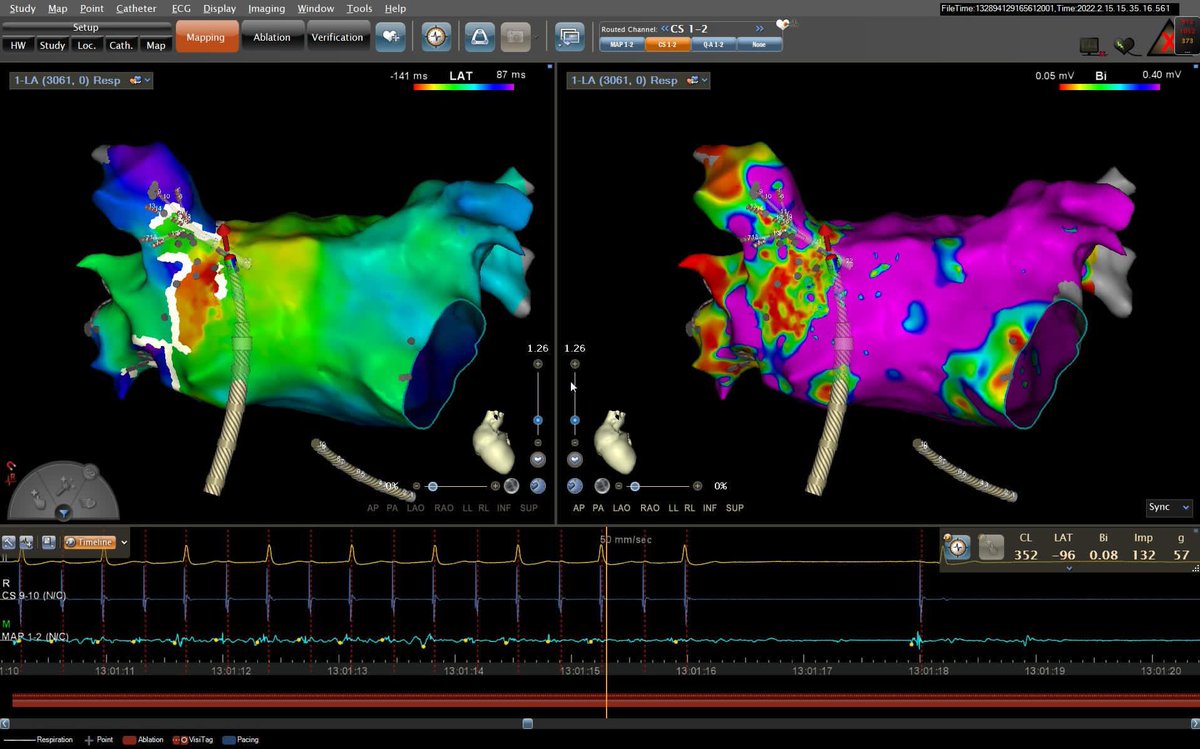Open the Catheter menu

[x=136, y=8]
